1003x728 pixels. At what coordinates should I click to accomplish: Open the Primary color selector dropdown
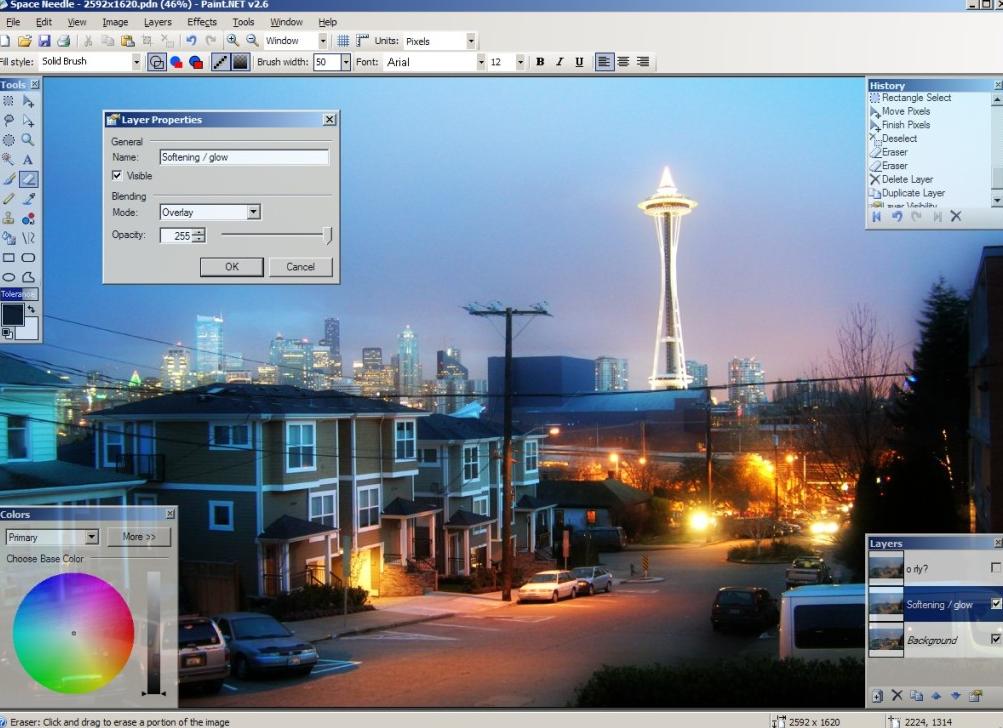[92, 537]
